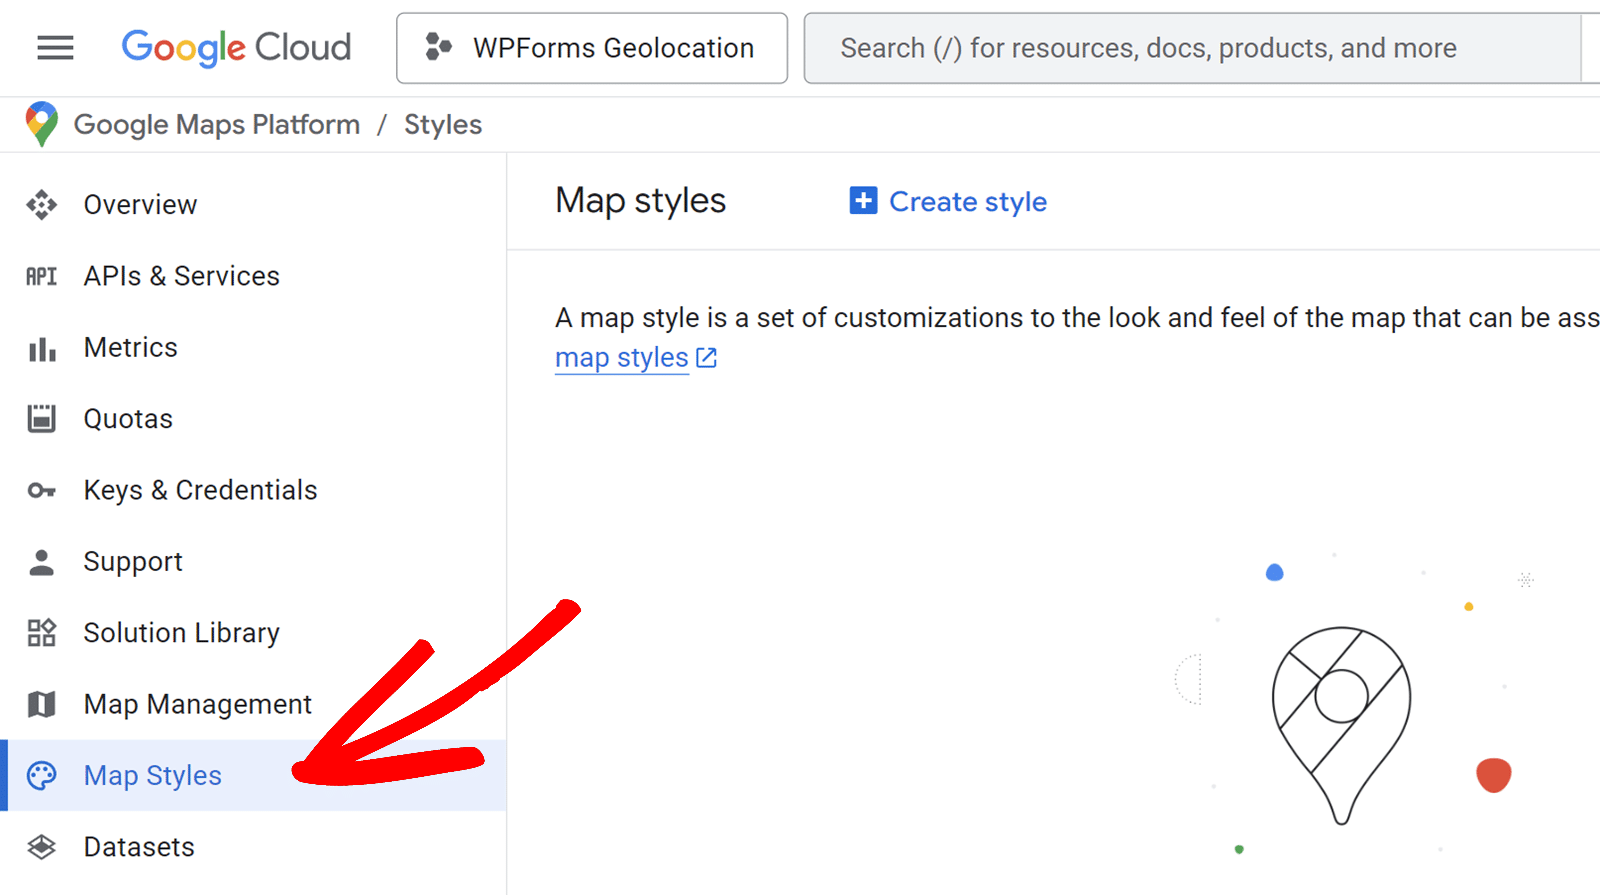The height and width of the screenshot is (895, 1600).
Task: Select the Map Styles menu item
Action: (x=253, y=776)
